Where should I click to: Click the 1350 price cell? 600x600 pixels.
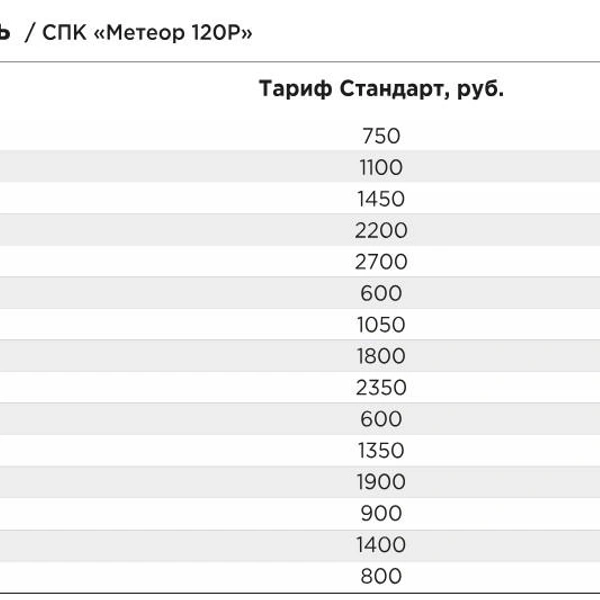tap(381, 450)
